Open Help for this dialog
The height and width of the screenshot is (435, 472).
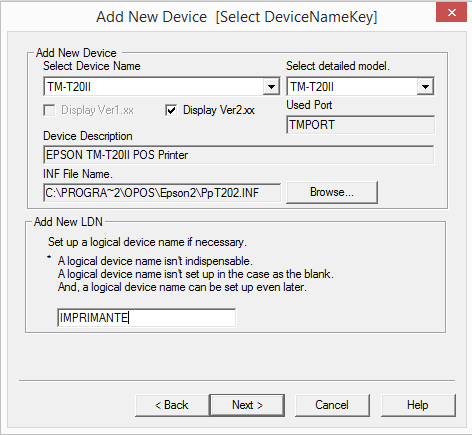[418, 405]
